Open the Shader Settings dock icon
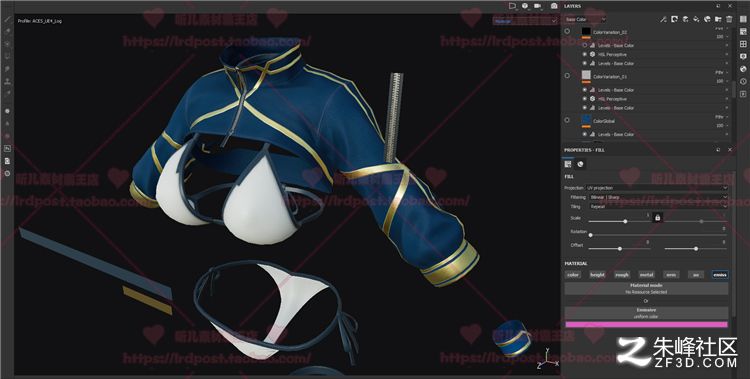The image size is (750, 379). tap(743, 56)
